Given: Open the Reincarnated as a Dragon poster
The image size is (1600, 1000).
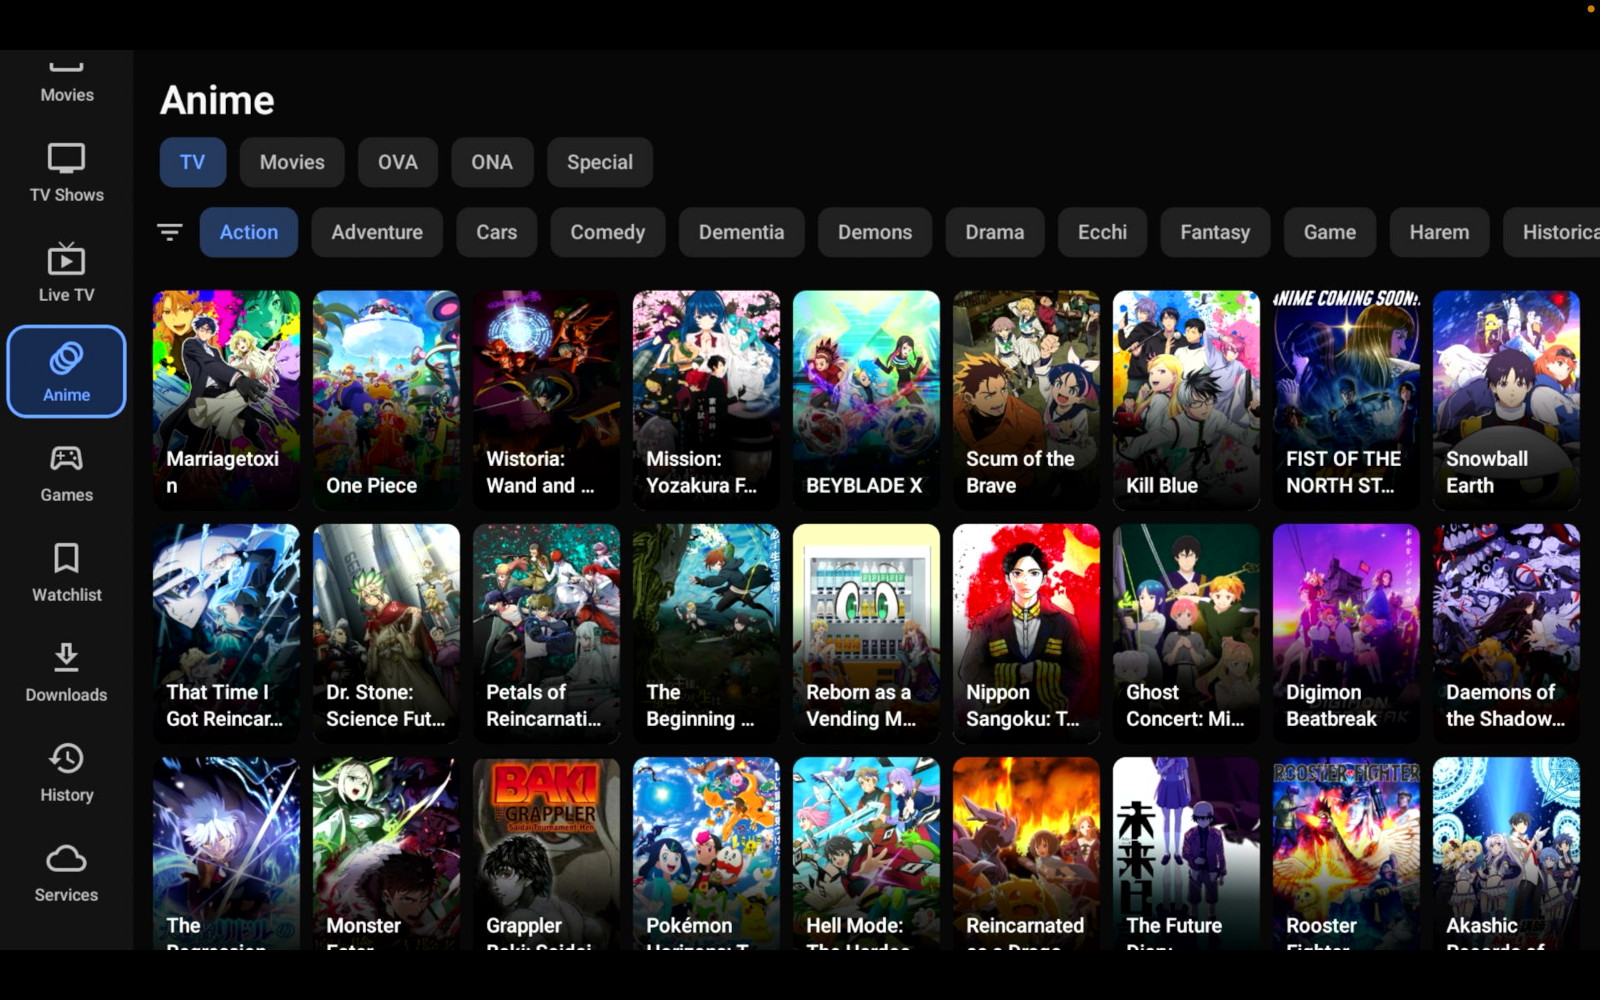Looking at the screenshot, I should point(1027,853).
